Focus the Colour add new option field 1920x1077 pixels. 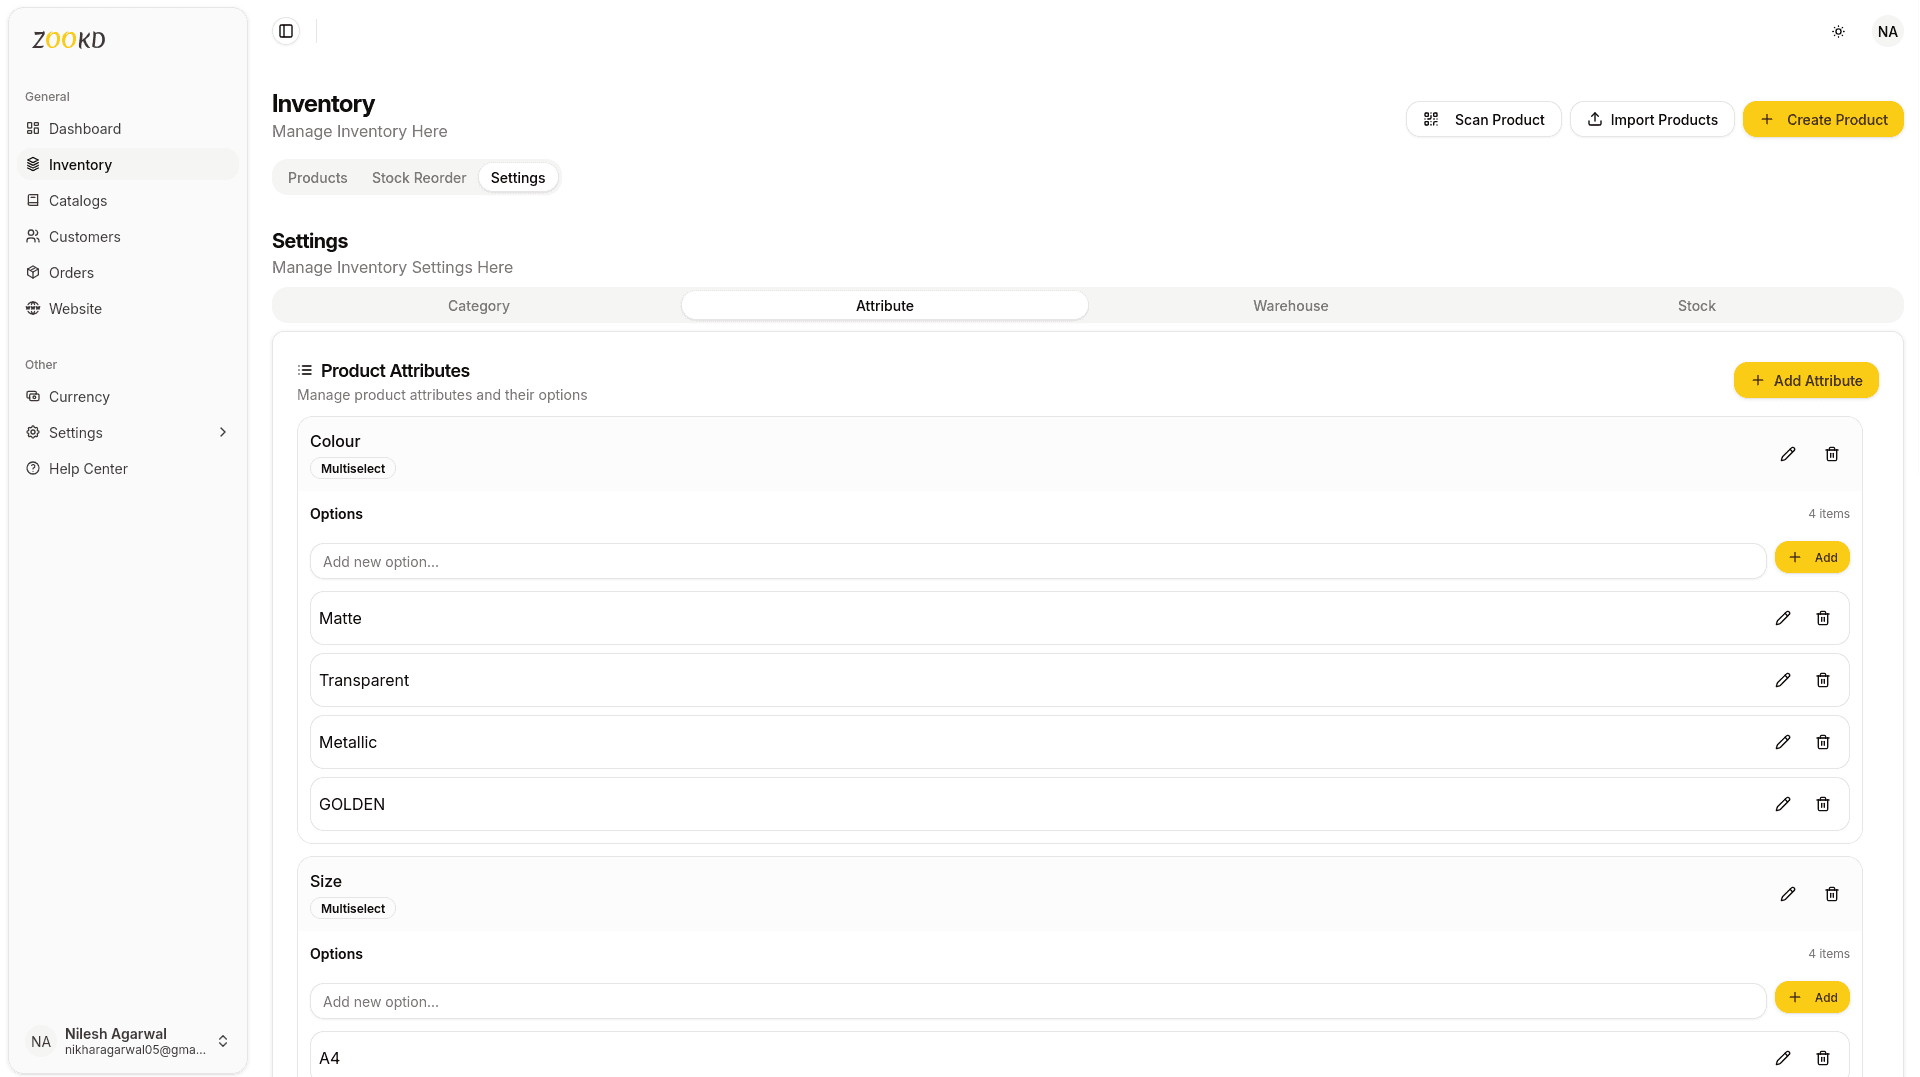[x=1037, y=562]
